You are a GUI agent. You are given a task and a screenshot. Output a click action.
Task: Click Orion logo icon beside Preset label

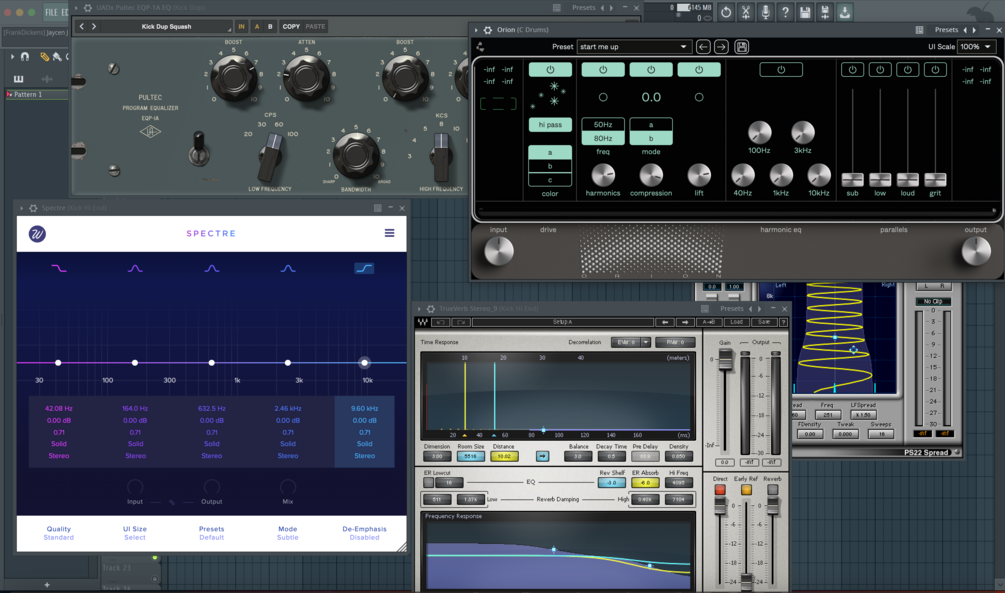coord(480,47)
